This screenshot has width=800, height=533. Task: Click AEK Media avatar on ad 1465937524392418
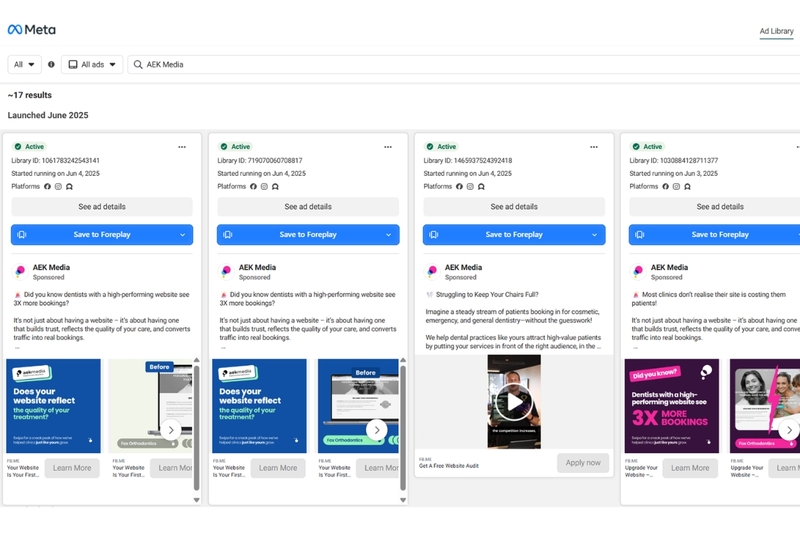pyautogui.click(x=432, y=271)
